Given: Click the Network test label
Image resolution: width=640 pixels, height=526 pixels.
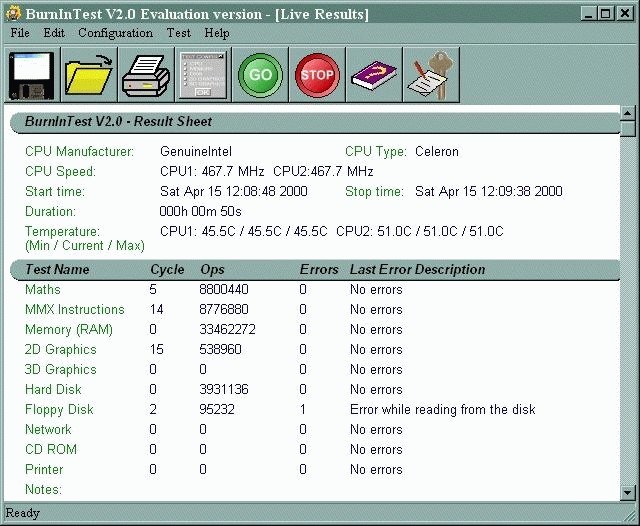Looking at the screenshot, I should [x=48, y=429].
